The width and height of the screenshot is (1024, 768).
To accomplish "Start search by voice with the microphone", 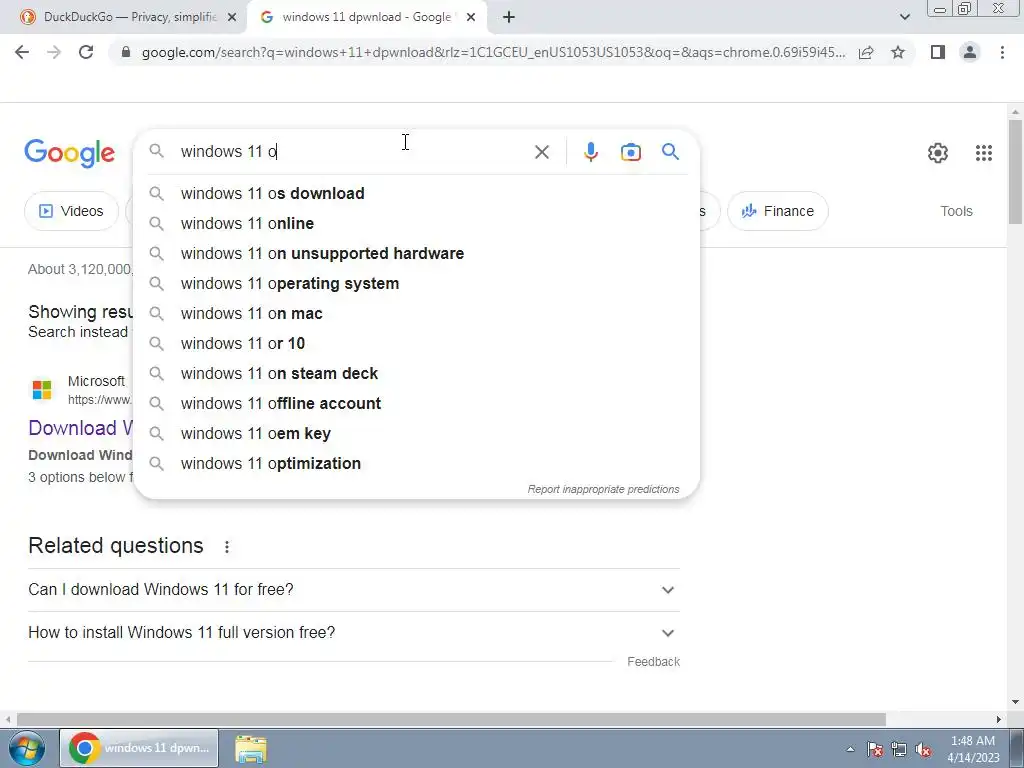I will 590,152.
